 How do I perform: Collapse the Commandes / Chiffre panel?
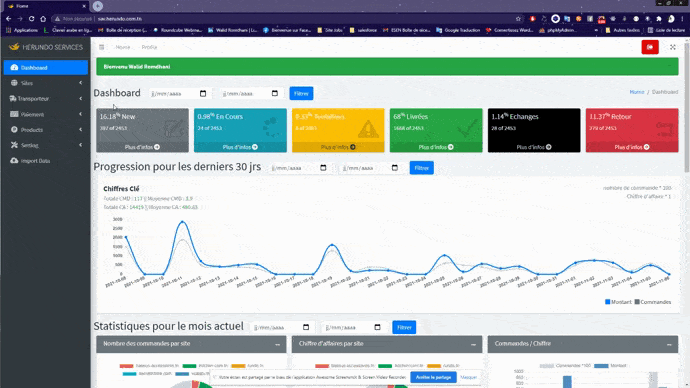(669, 344)
